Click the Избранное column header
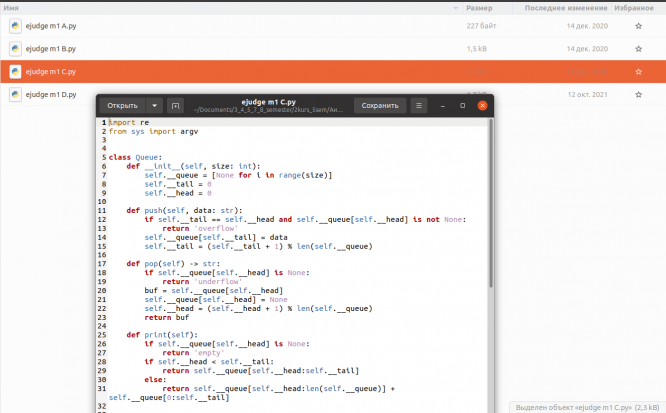Screen dimensions: 666x413 coord(638,7)
